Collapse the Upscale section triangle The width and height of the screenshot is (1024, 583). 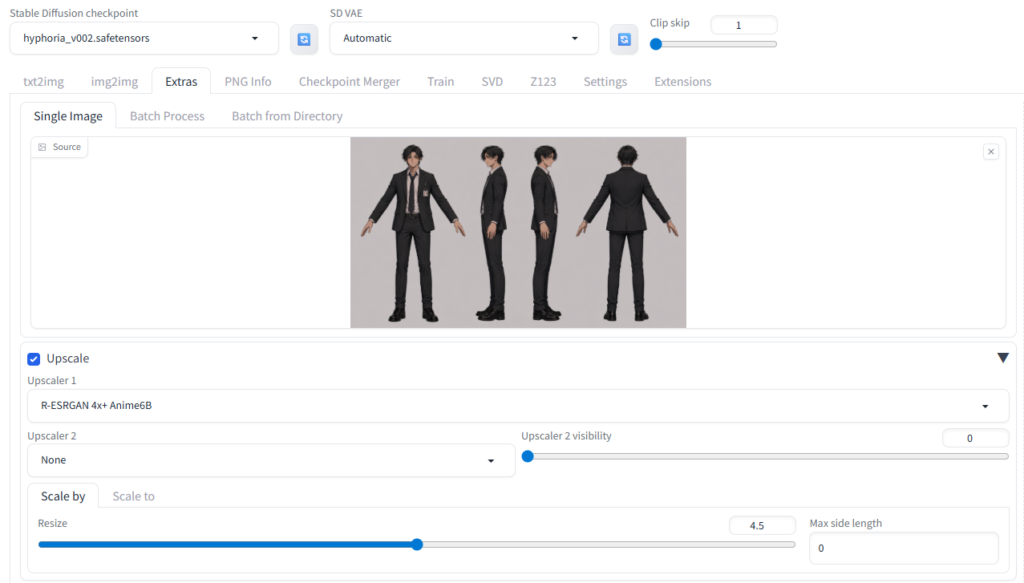[1002, 358]
